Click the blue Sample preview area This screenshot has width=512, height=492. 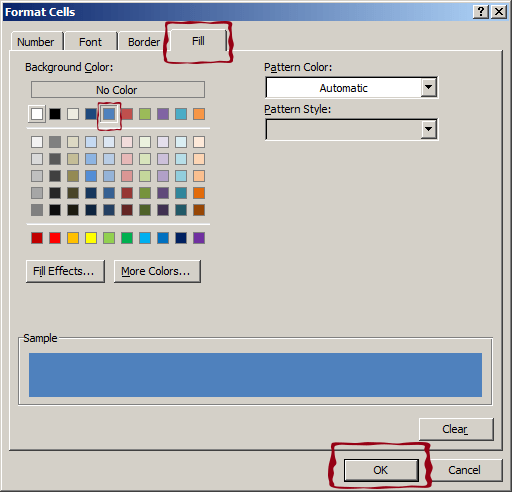pyautogui.click(x=255, y=375)
